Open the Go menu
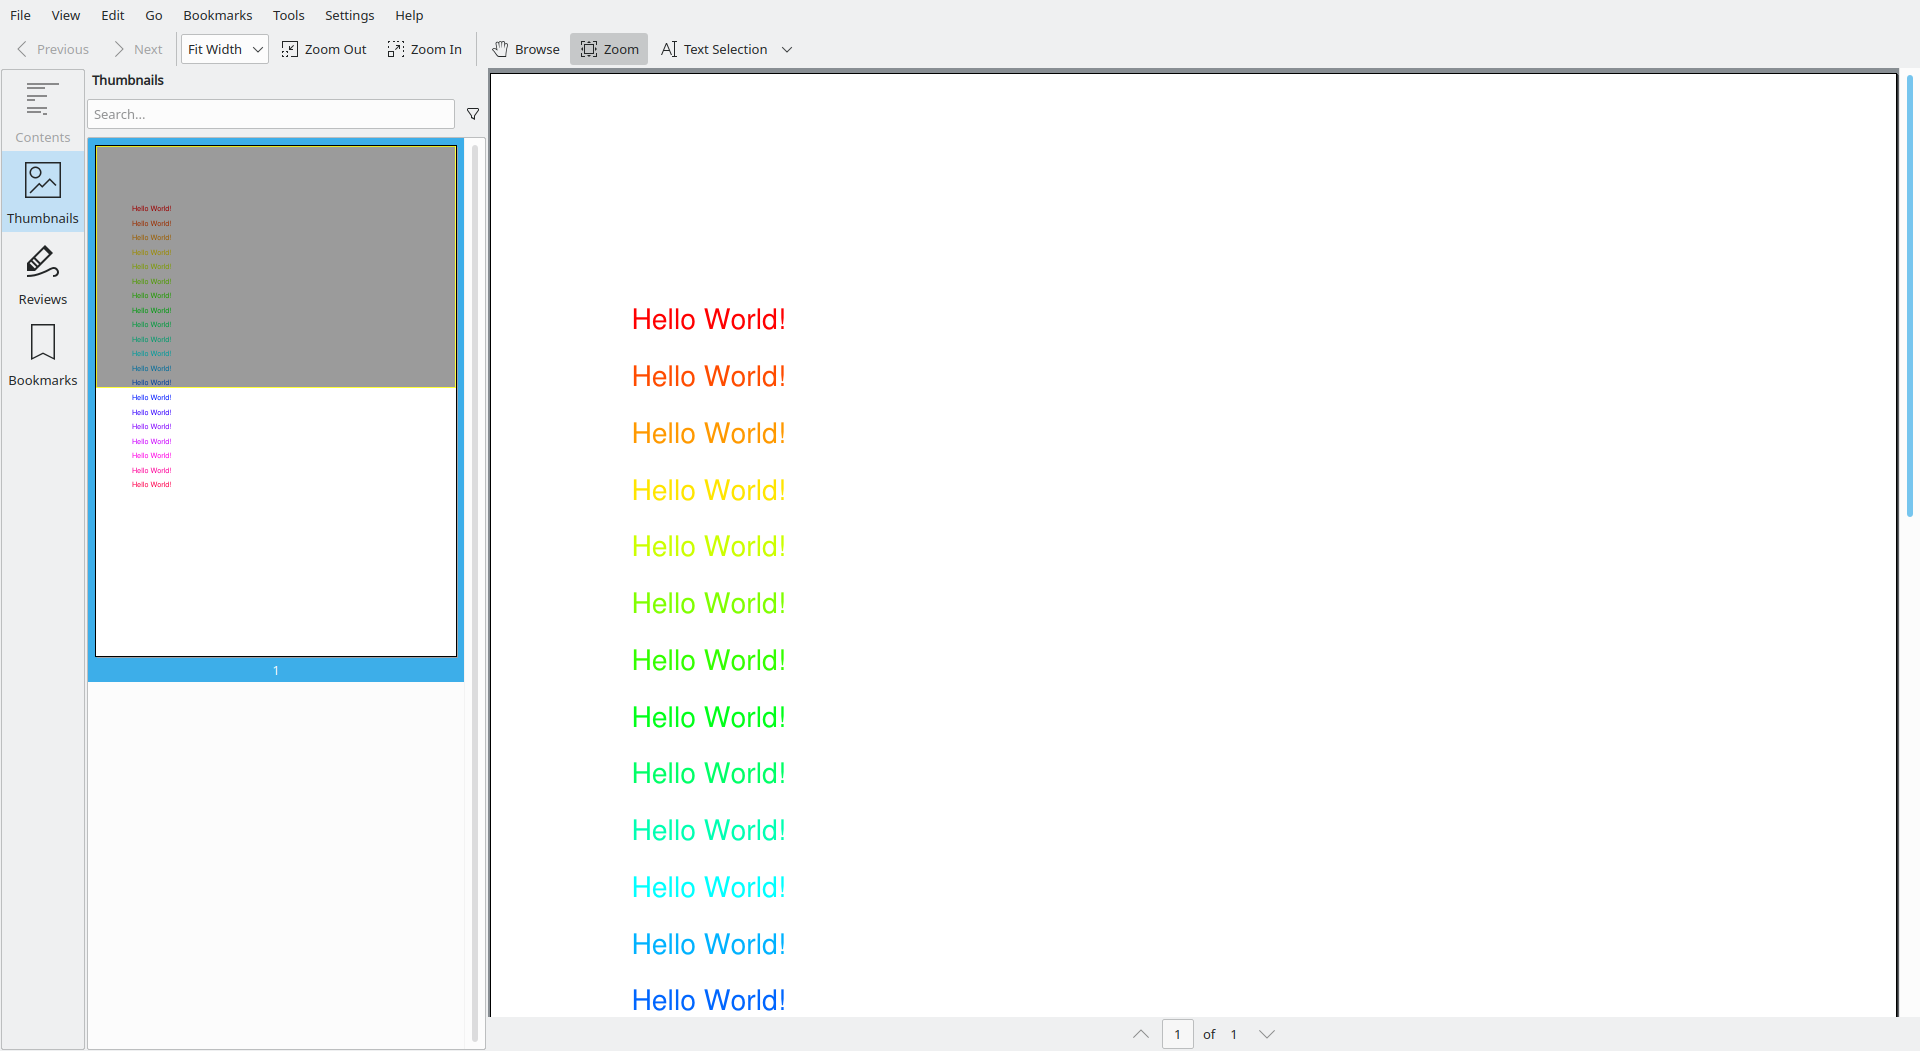Image resolution: width=1920 pixels, height=1051 pixels. click(x=154, y=15)
